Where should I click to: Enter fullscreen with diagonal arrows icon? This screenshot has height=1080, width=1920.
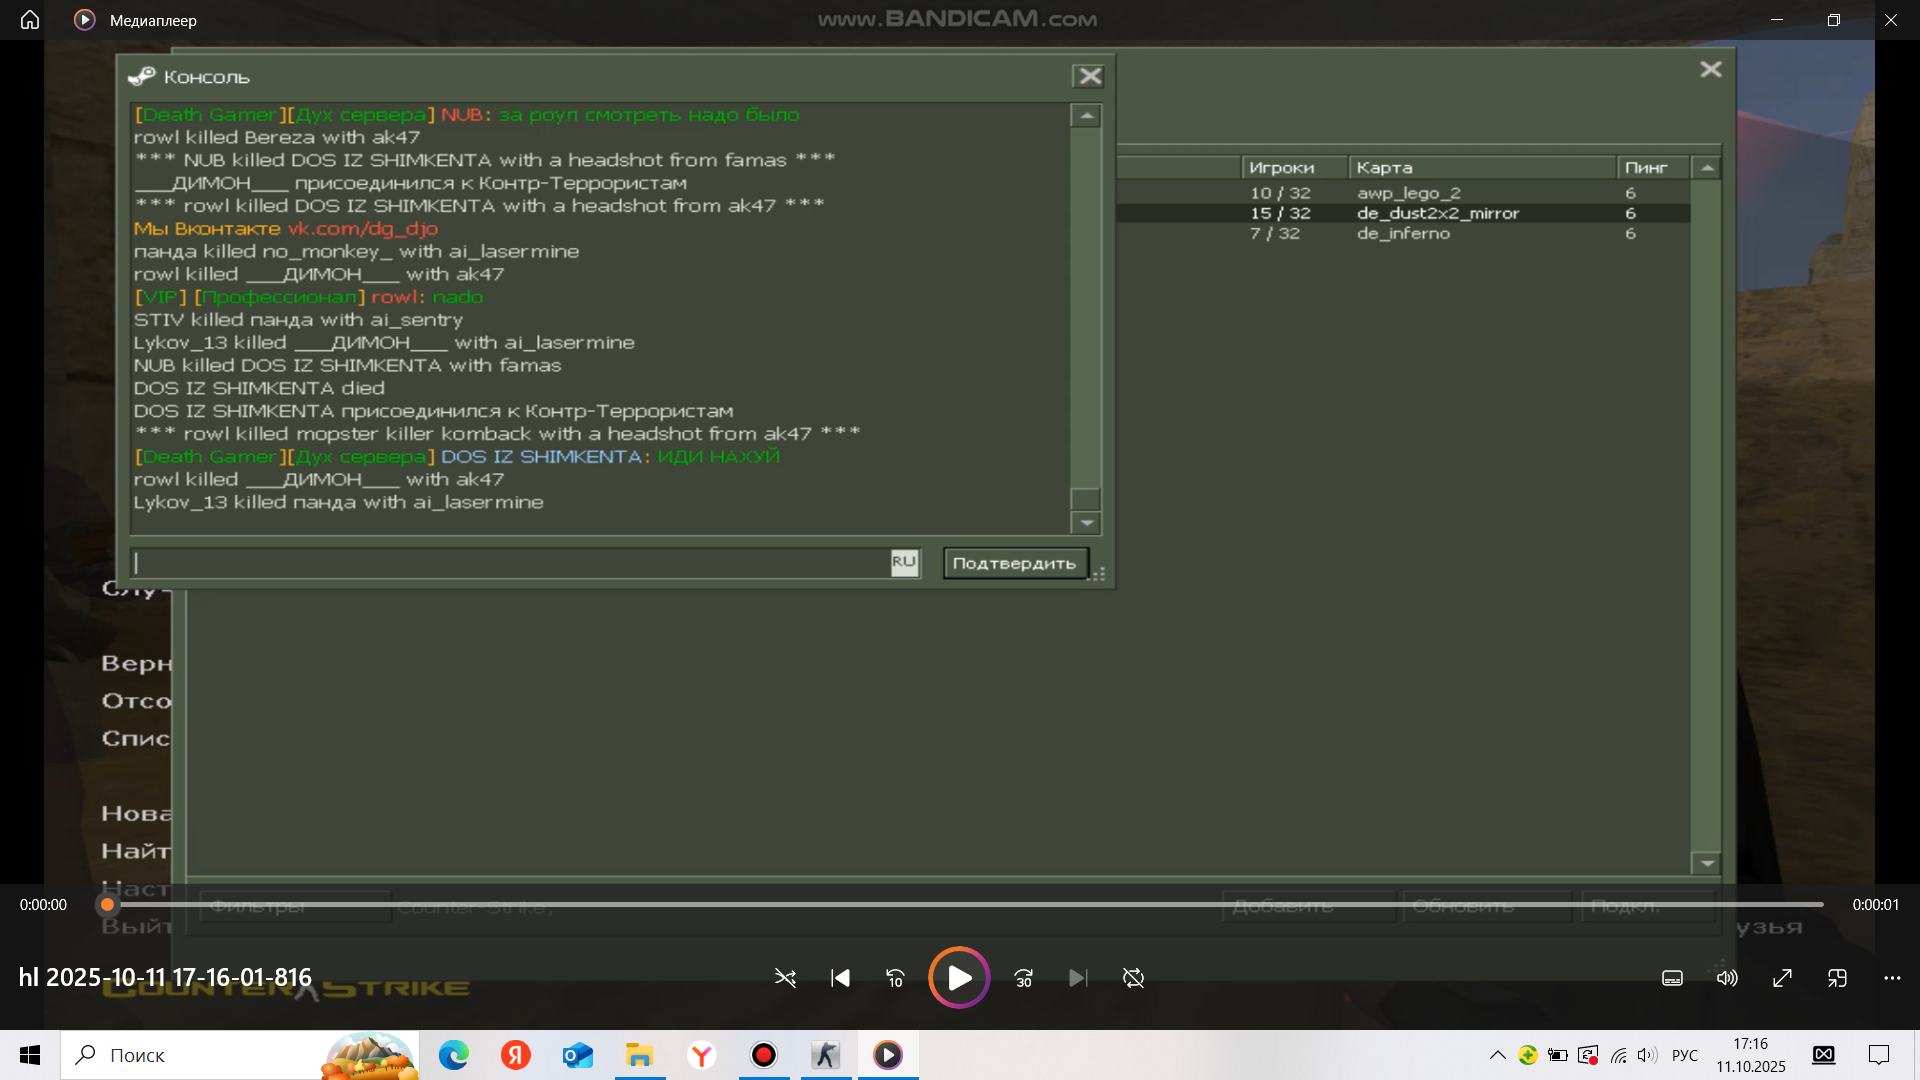pos(1782,978)
